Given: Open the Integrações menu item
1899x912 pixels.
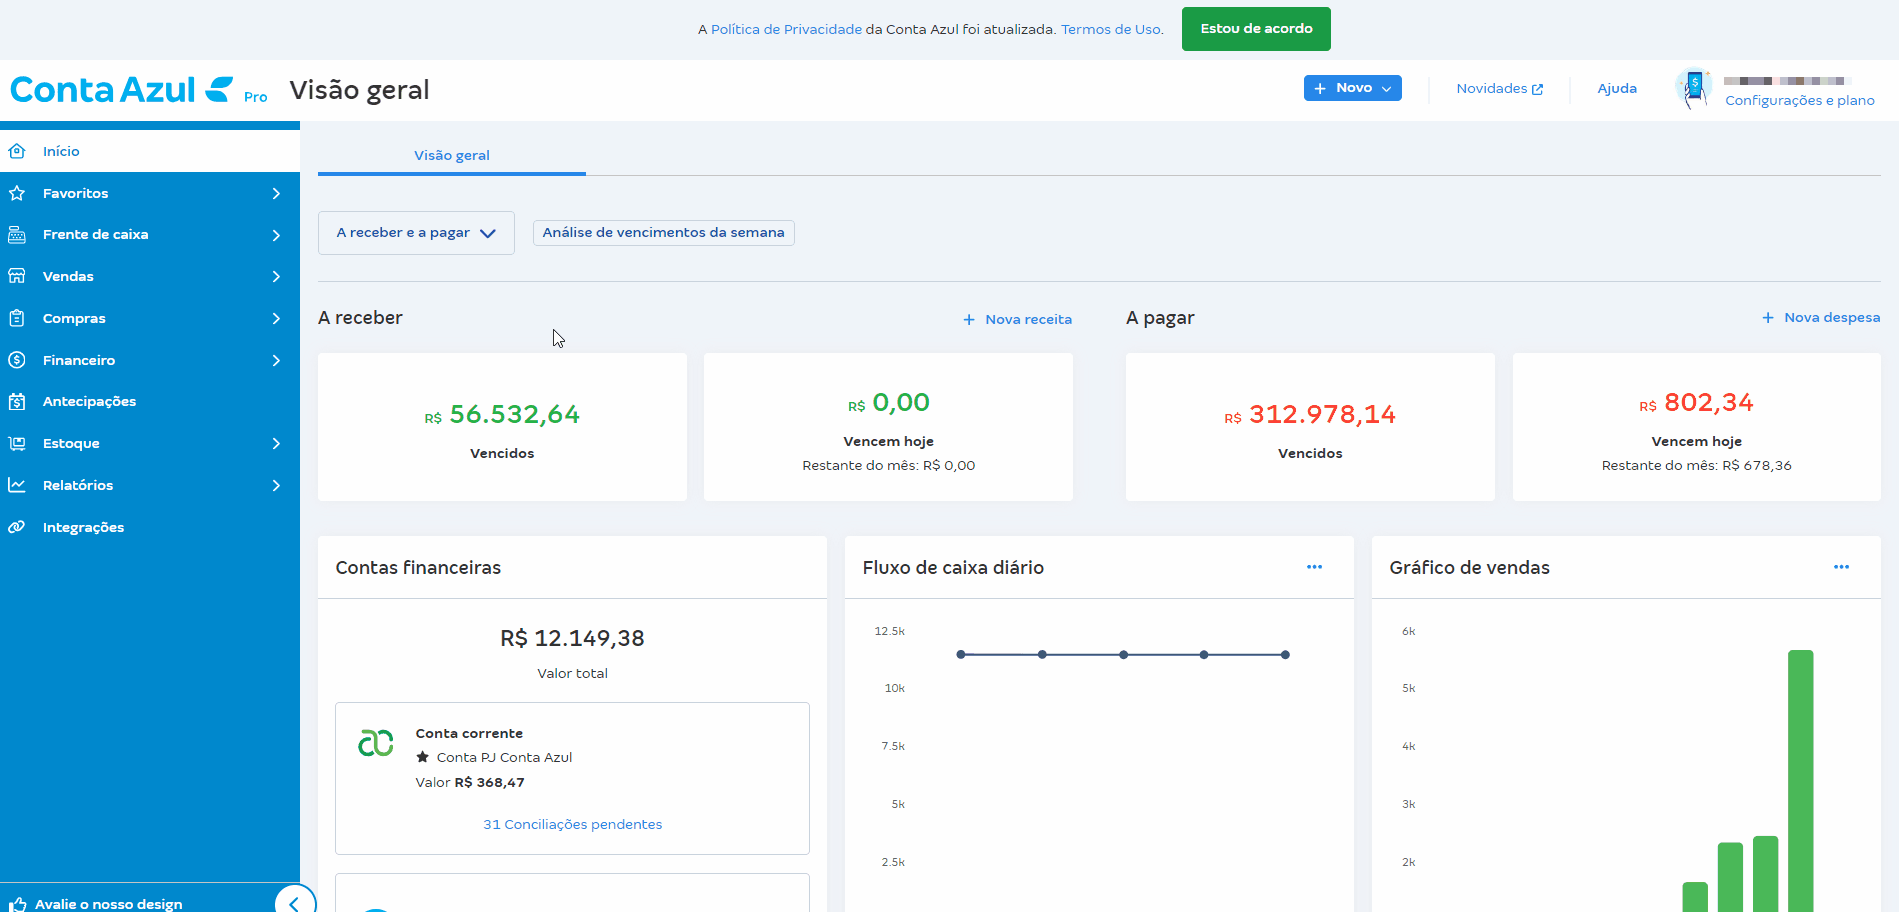Looking at the screenshot, I should pos(150,527).
